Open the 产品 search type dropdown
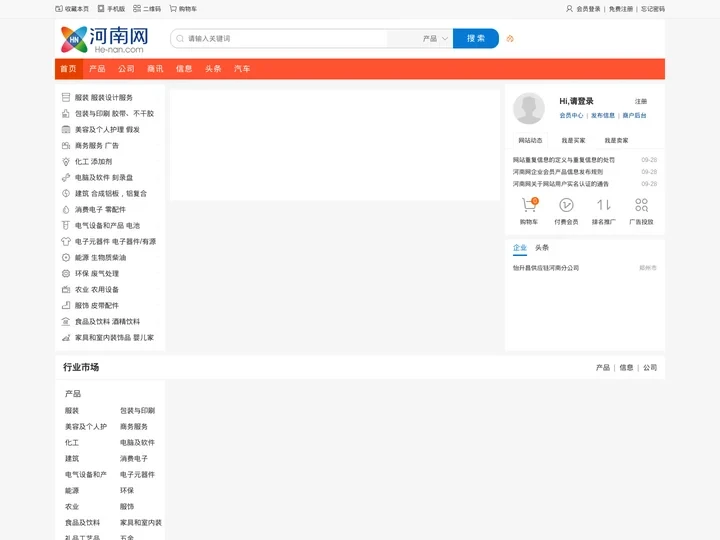Image resolution: width=720 pixels, height=540 pixels. [434, 39]
